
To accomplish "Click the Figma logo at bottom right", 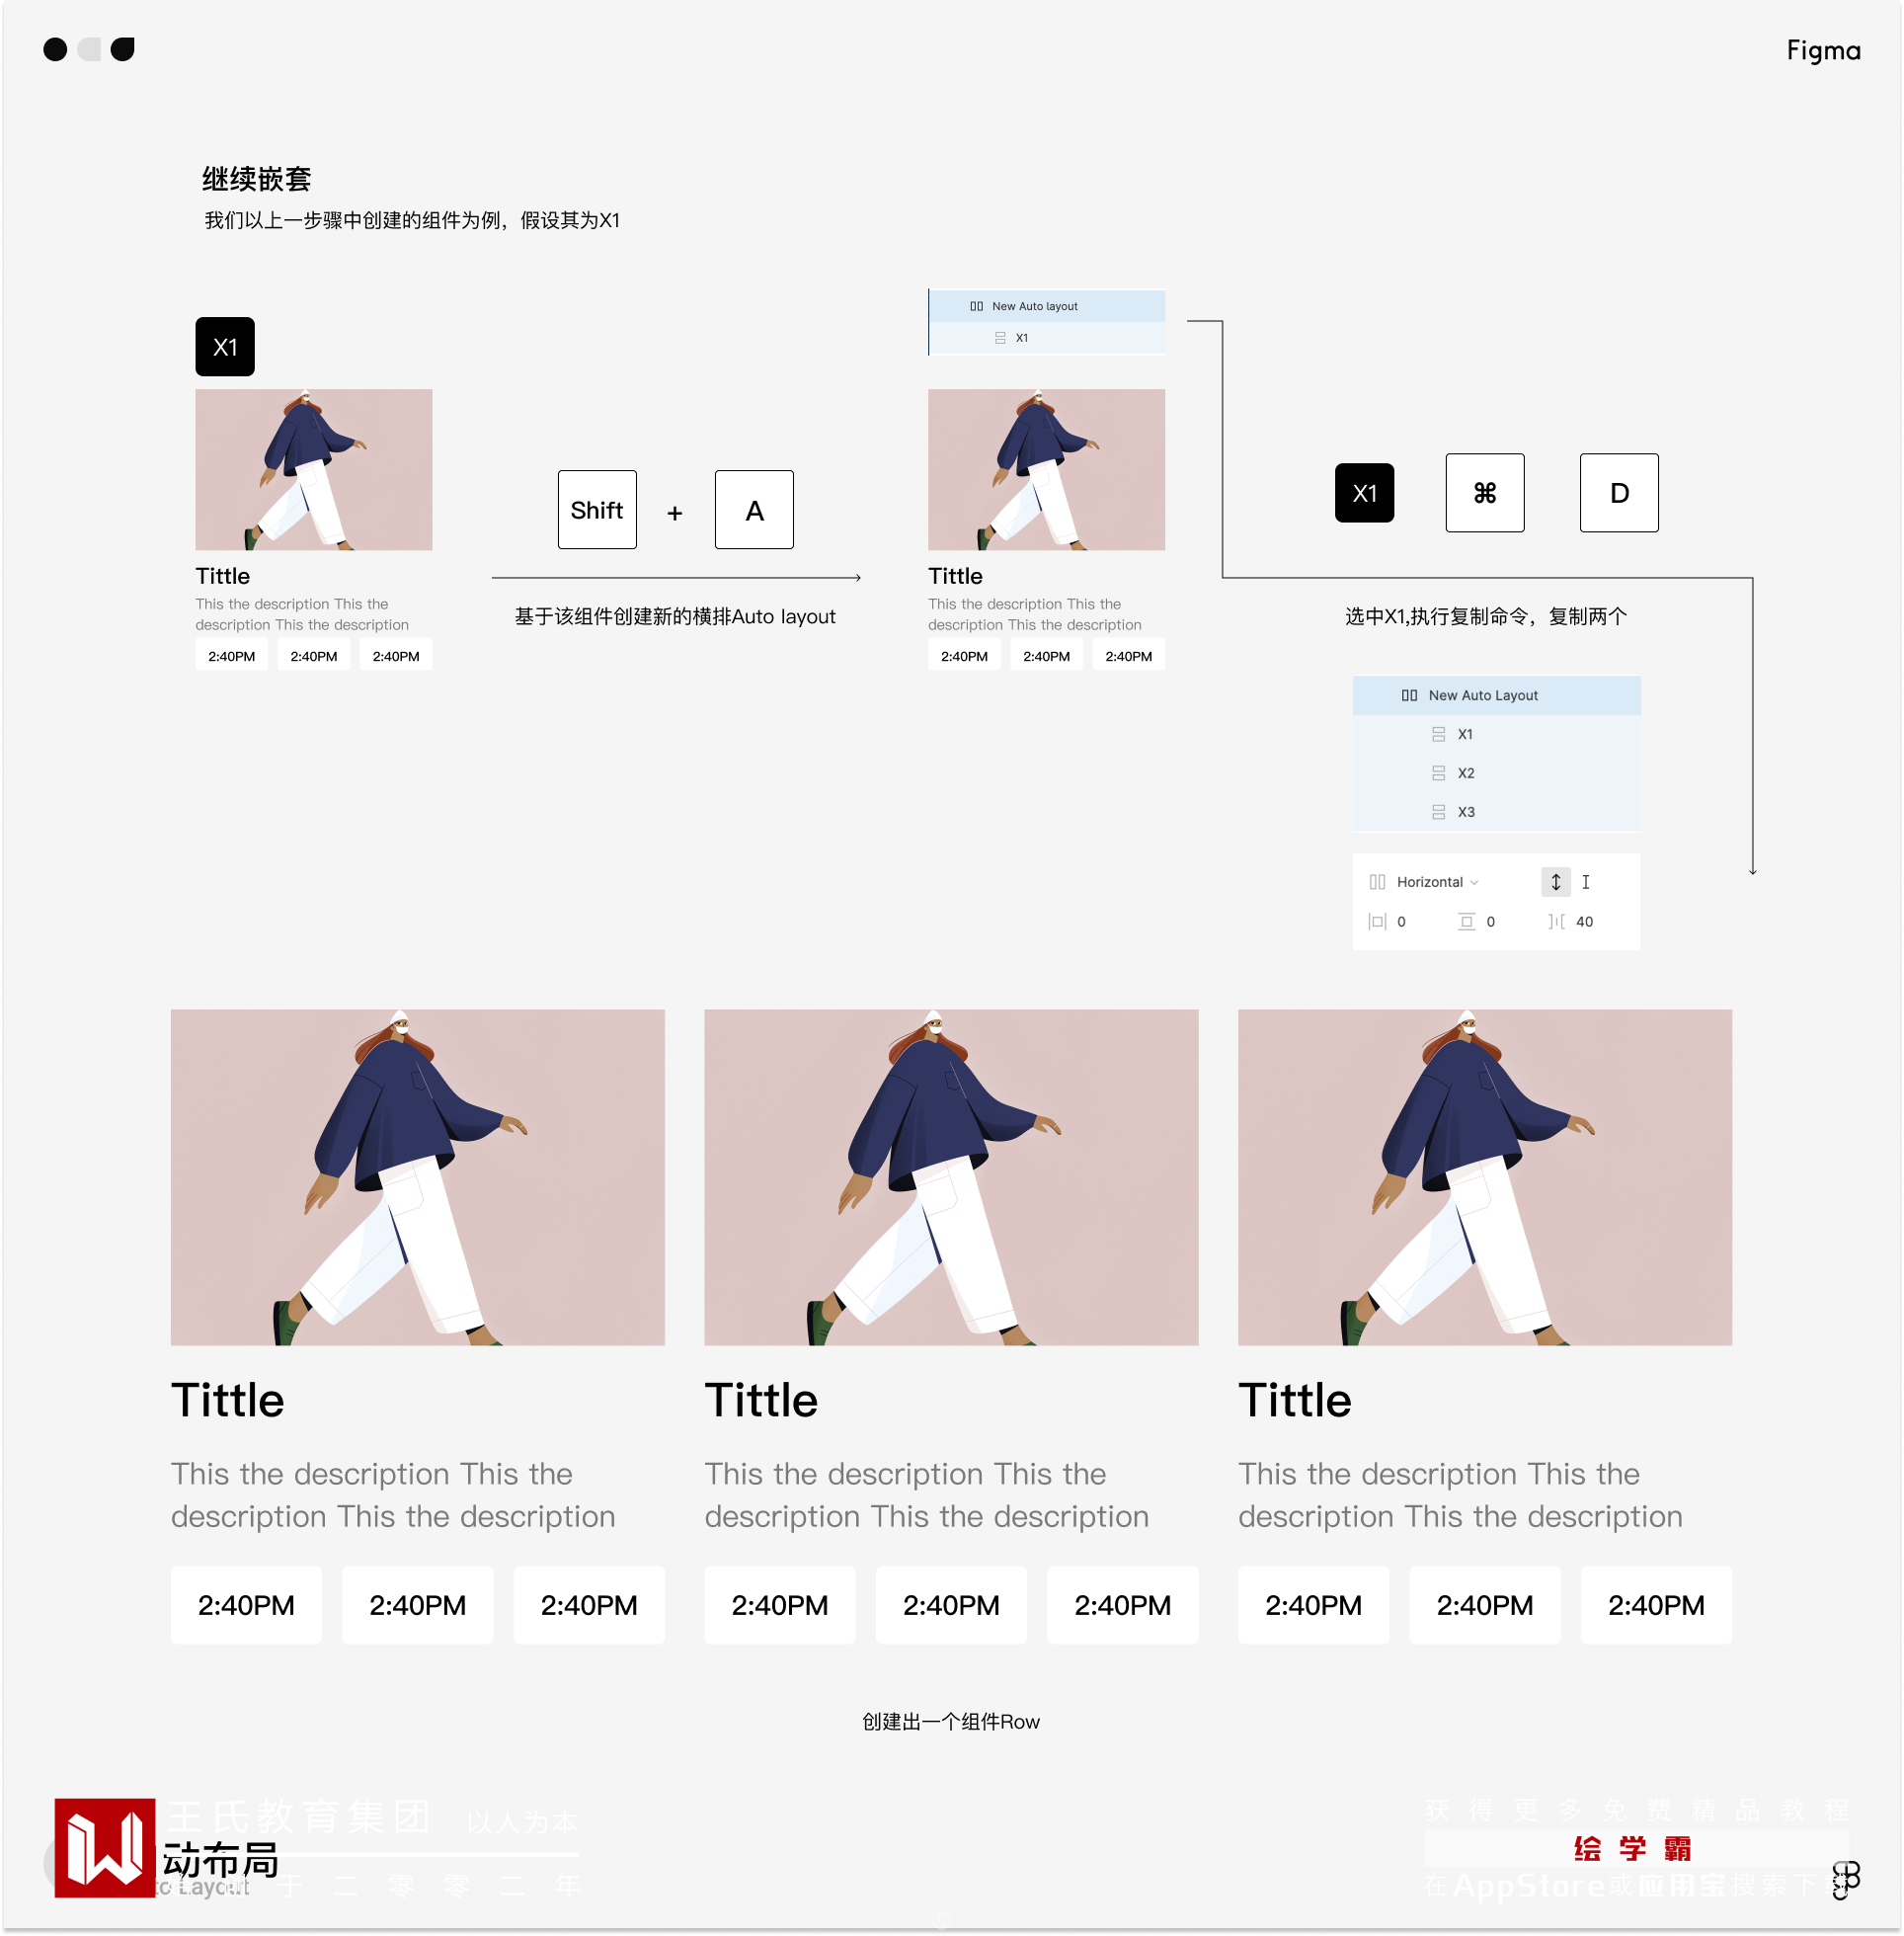I will [1845, 1880].
